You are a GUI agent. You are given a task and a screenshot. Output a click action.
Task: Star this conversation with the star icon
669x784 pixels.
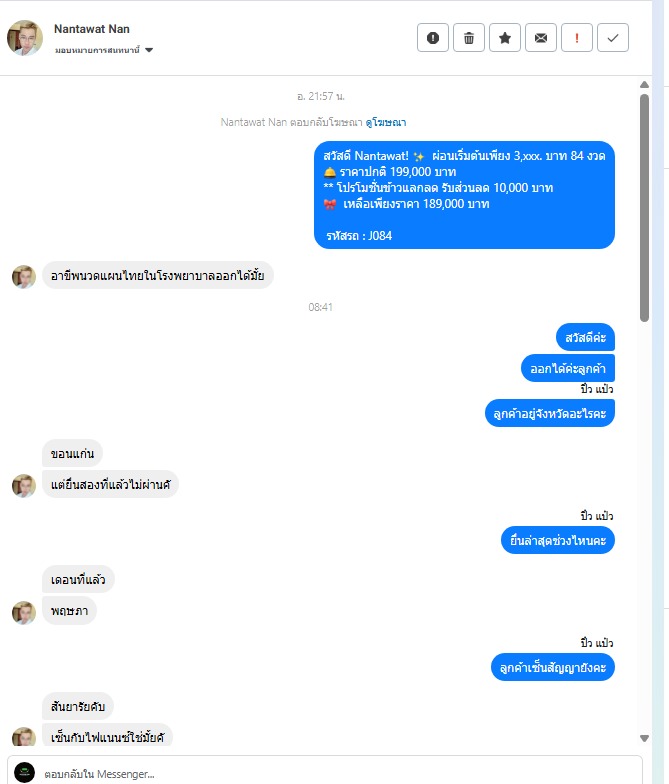(504, 38)
